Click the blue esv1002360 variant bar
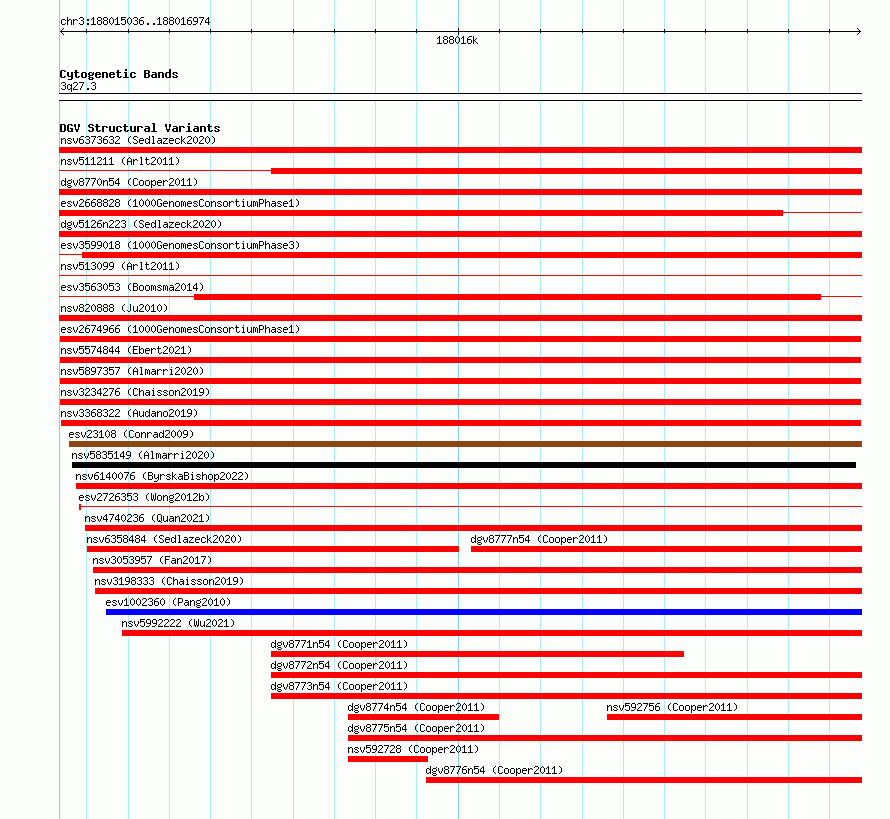The height and width of the screenshot is (819, 890). (x=484, y=612)
